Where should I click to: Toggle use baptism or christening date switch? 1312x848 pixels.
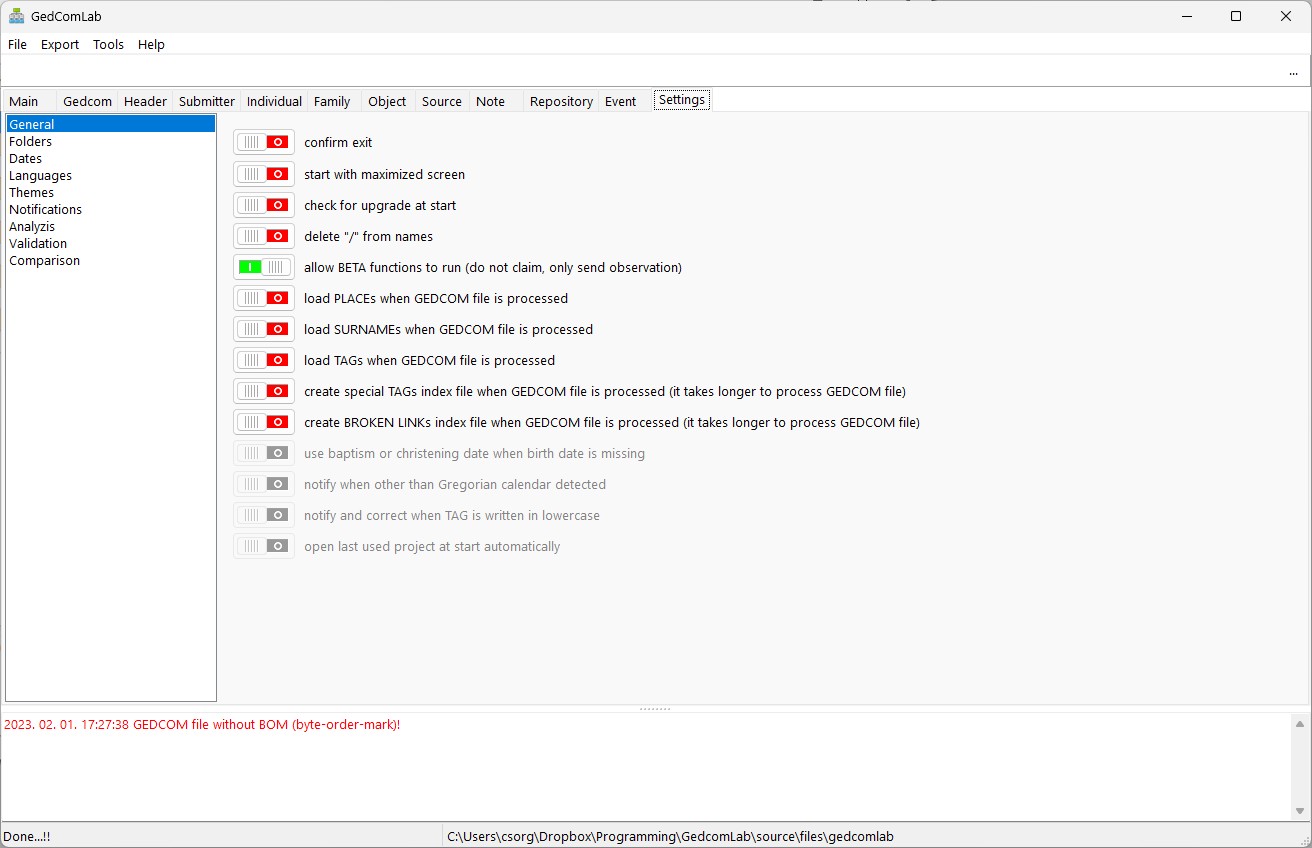click(264, 453)
